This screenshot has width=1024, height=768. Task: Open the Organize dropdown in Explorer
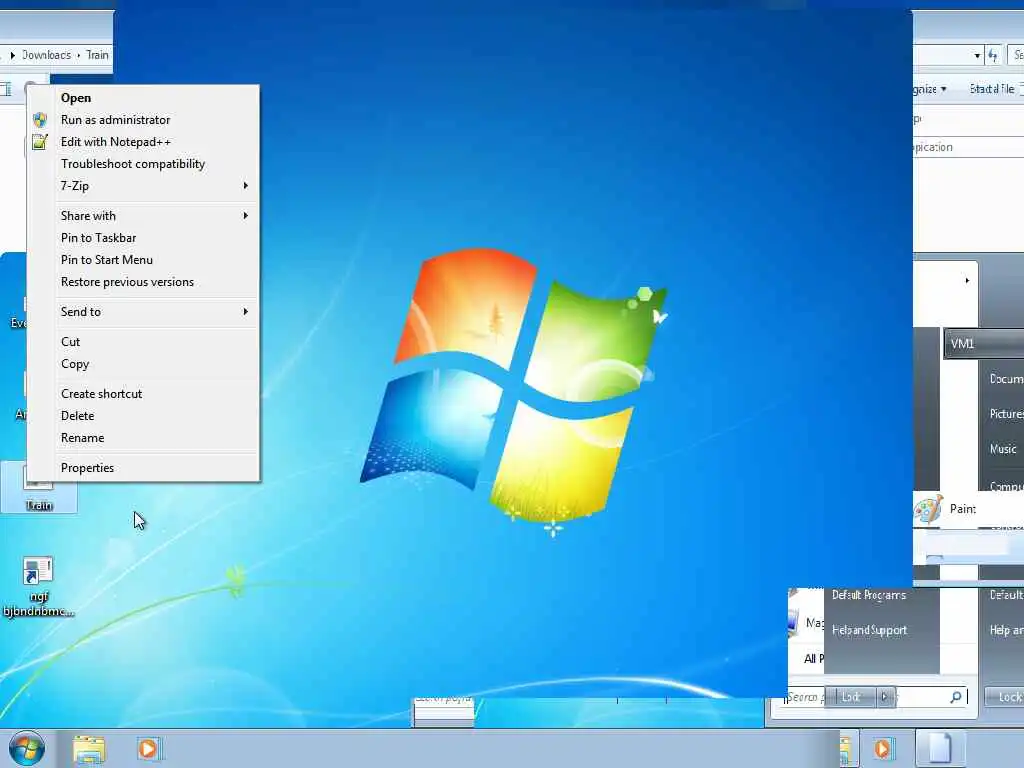[929, 89]
